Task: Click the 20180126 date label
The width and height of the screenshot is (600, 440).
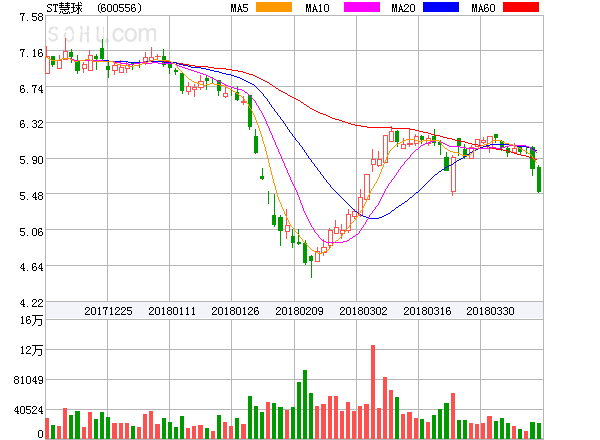Action: point(235,311)
